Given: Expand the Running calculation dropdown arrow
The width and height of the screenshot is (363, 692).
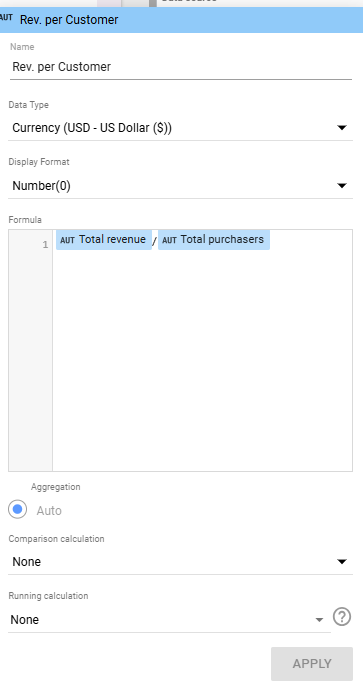Looking at the screenshot, I should coord(319,620).
